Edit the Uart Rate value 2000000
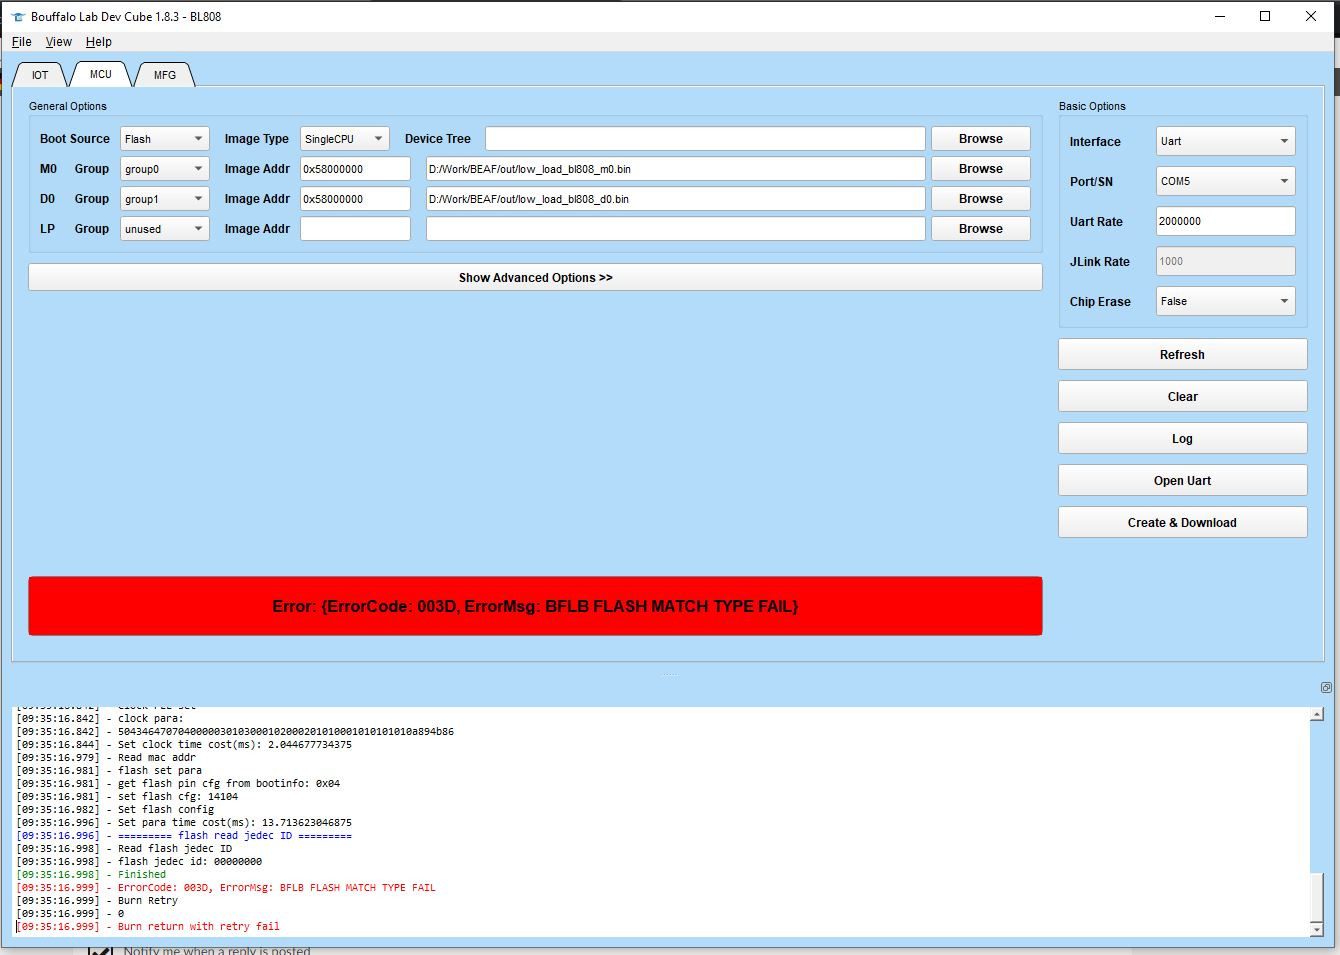Viewport: 1340px width, 955px height. (x=1224, y=221)
